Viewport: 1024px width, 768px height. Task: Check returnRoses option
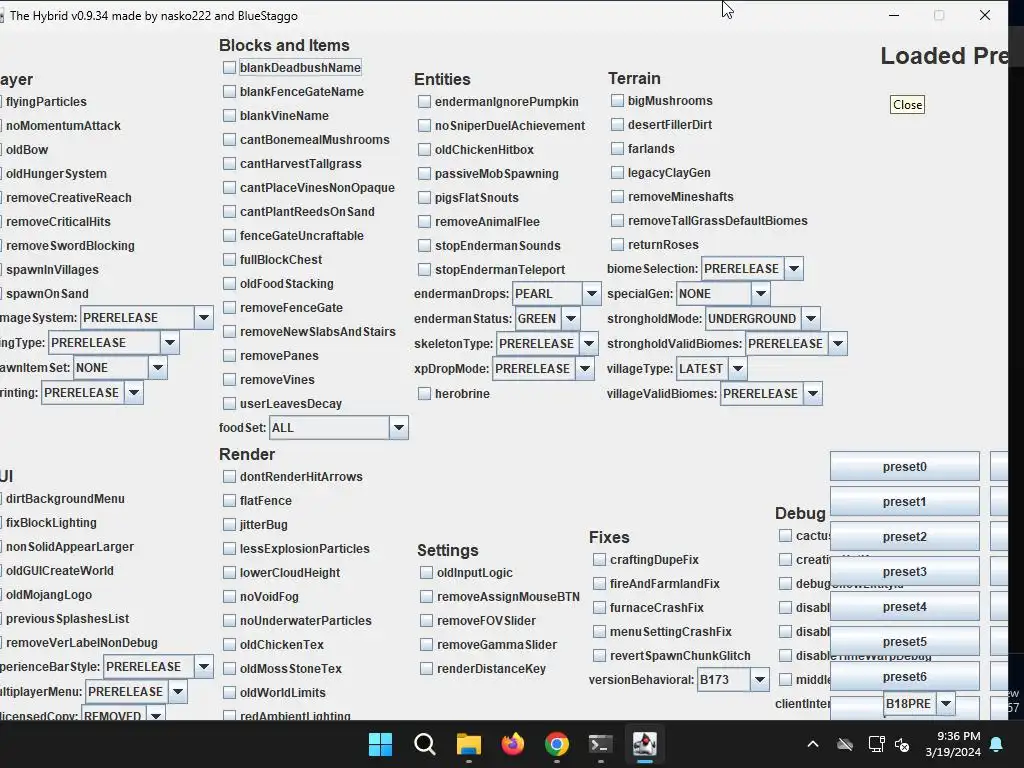click(x=617, y=244)
